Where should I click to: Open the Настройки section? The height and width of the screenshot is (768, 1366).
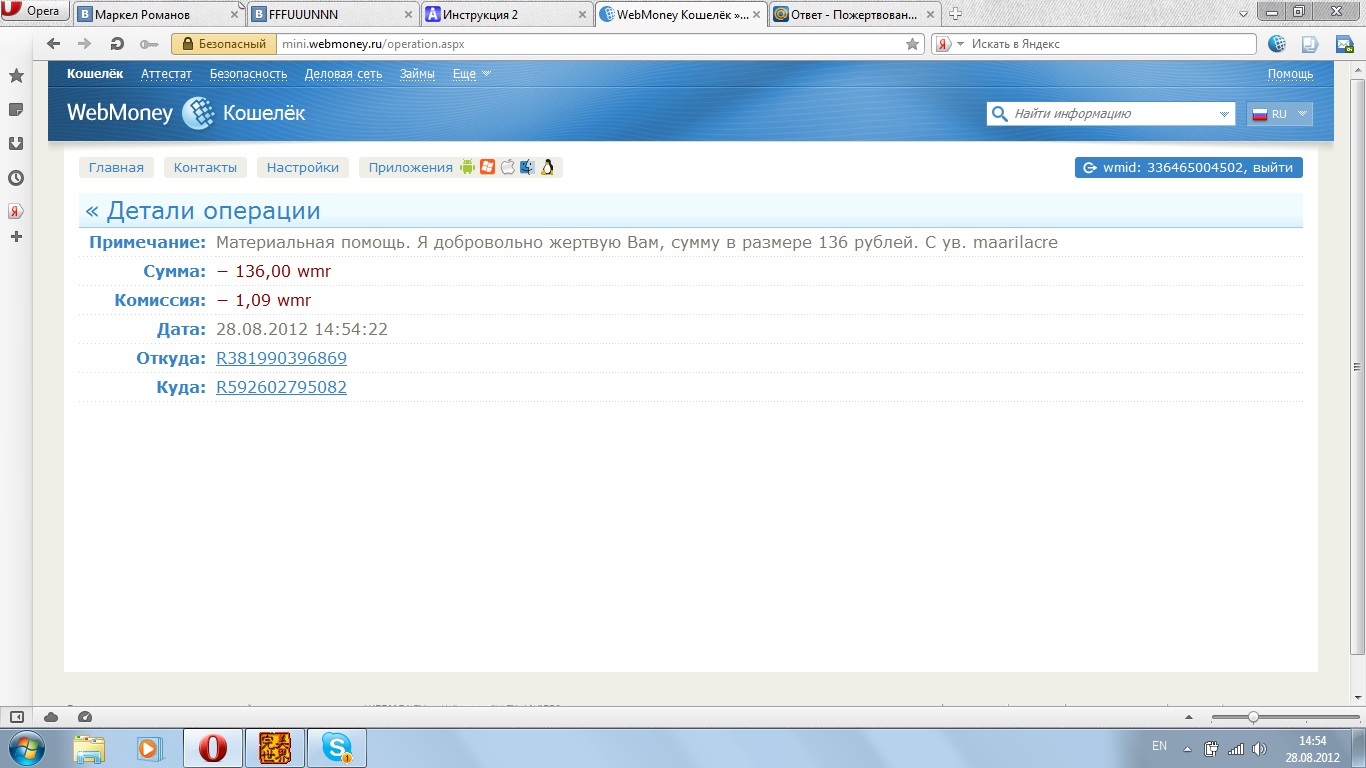pos(303,167)
